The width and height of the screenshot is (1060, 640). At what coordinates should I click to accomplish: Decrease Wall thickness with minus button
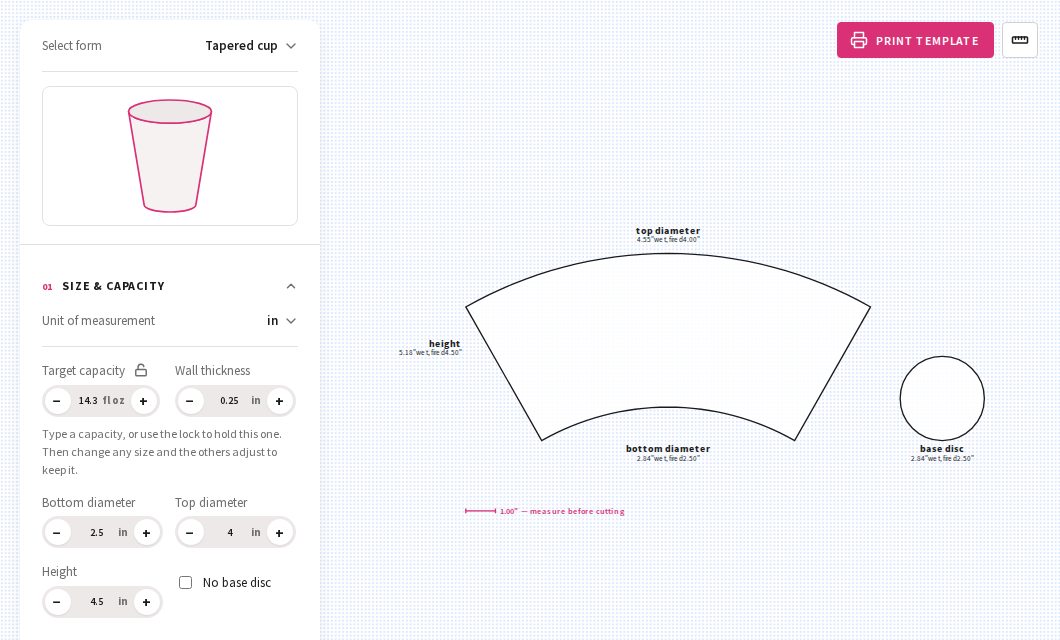click(x=190, y=401)
